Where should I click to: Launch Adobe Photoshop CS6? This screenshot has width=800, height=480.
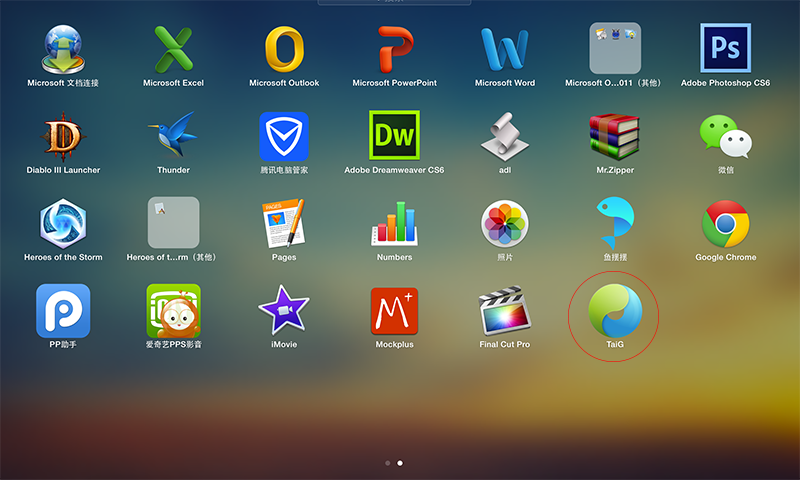click(x=726, y=48)
